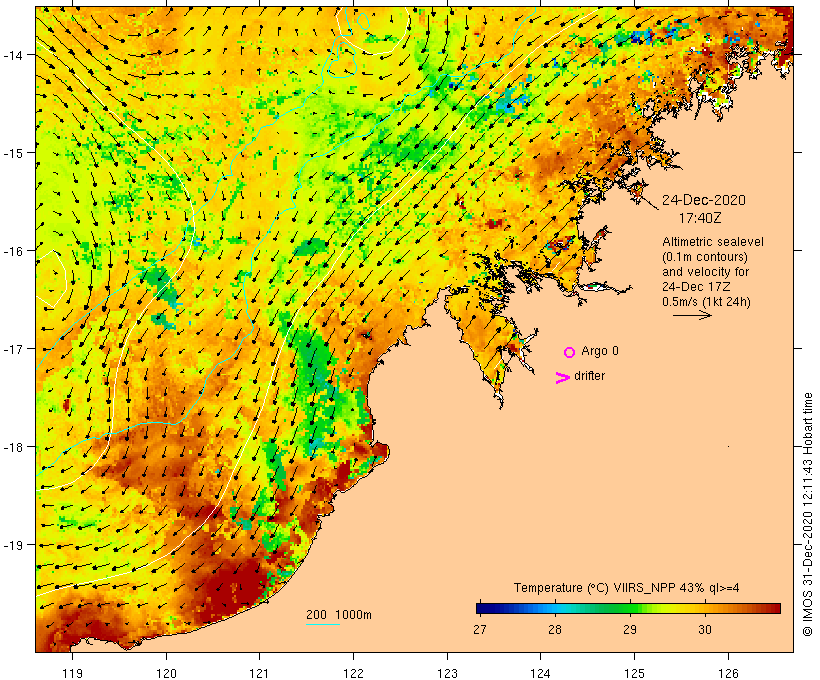Click the latitude label -15
Viewport: 820px width, 680px height.
coord(13,153)
